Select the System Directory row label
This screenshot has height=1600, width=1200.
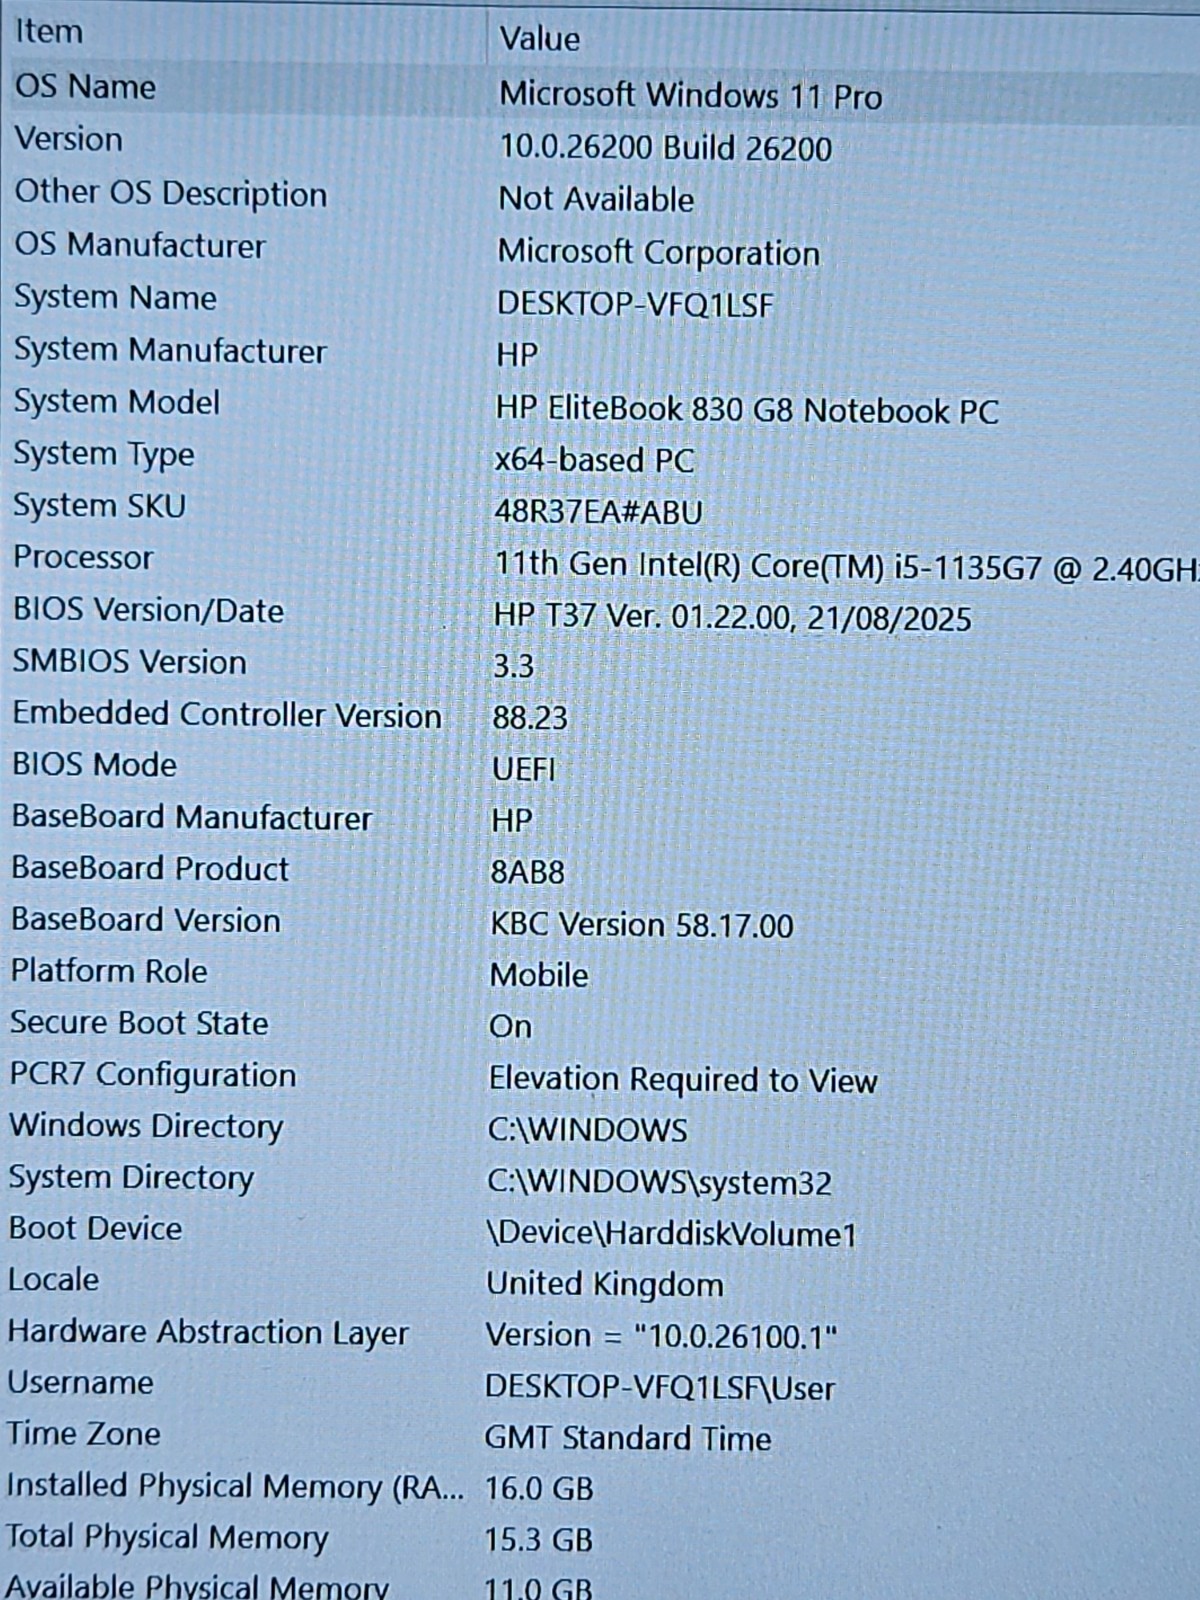pyautogui.click(x=131, y=1178)
